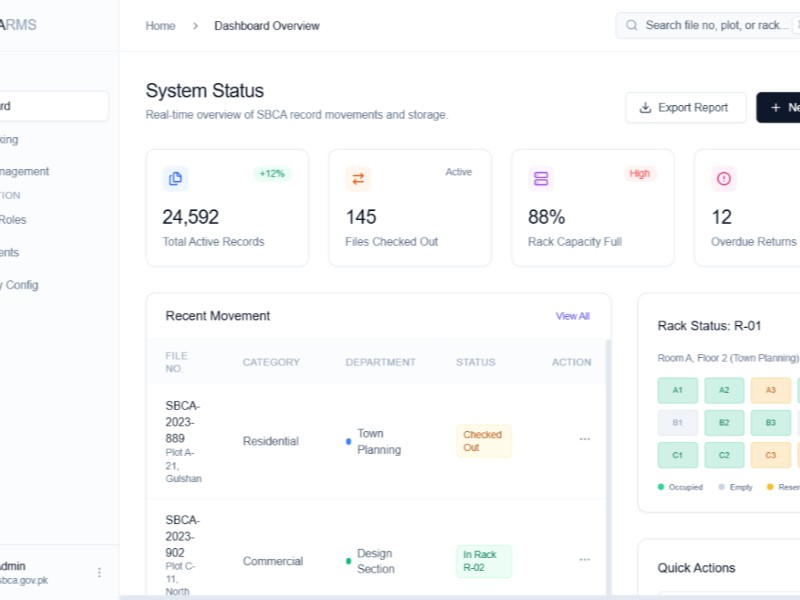Select the records icon on Total Active Records card
The height and width of the screenshot is (600, 800).
[x=176, y=178]
